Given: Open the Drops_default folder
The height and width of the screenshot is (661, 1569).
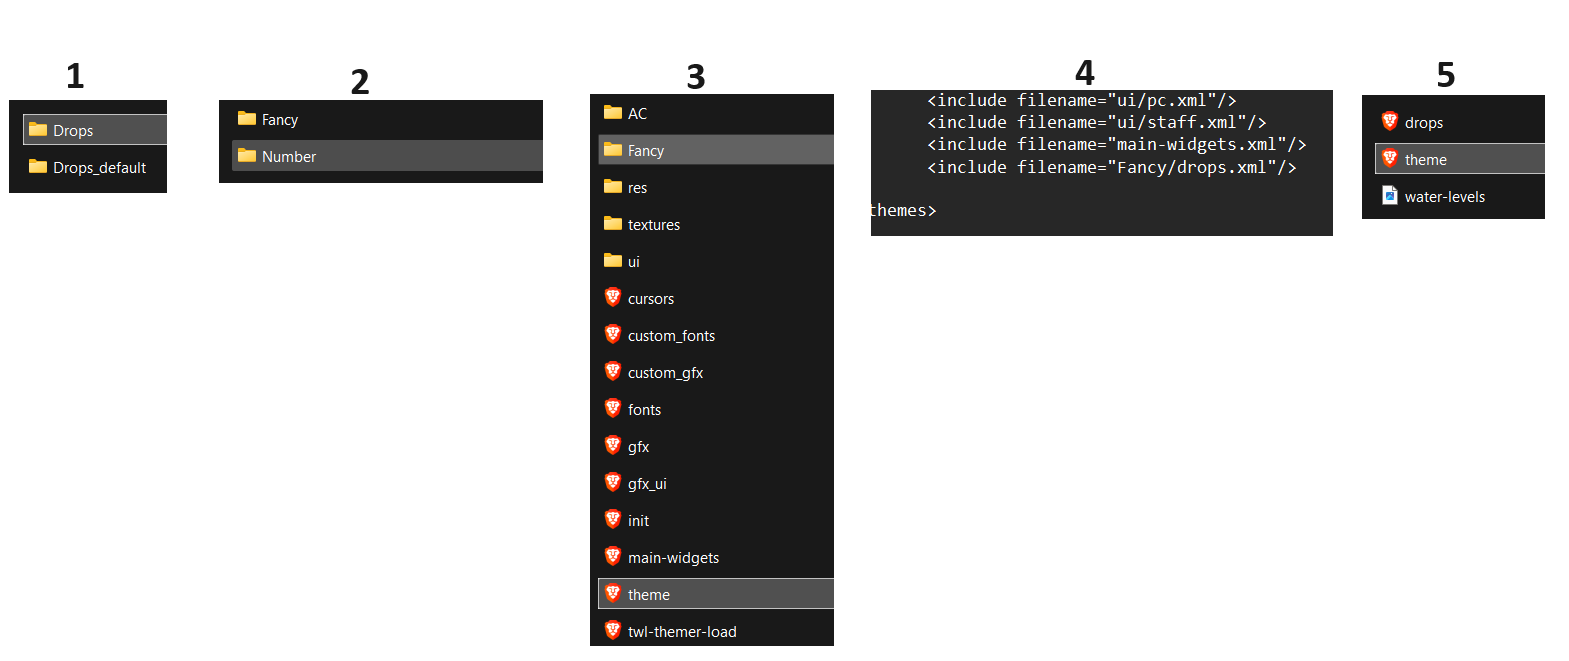Looking at the screenshot, I should click(x=95, y=167).
